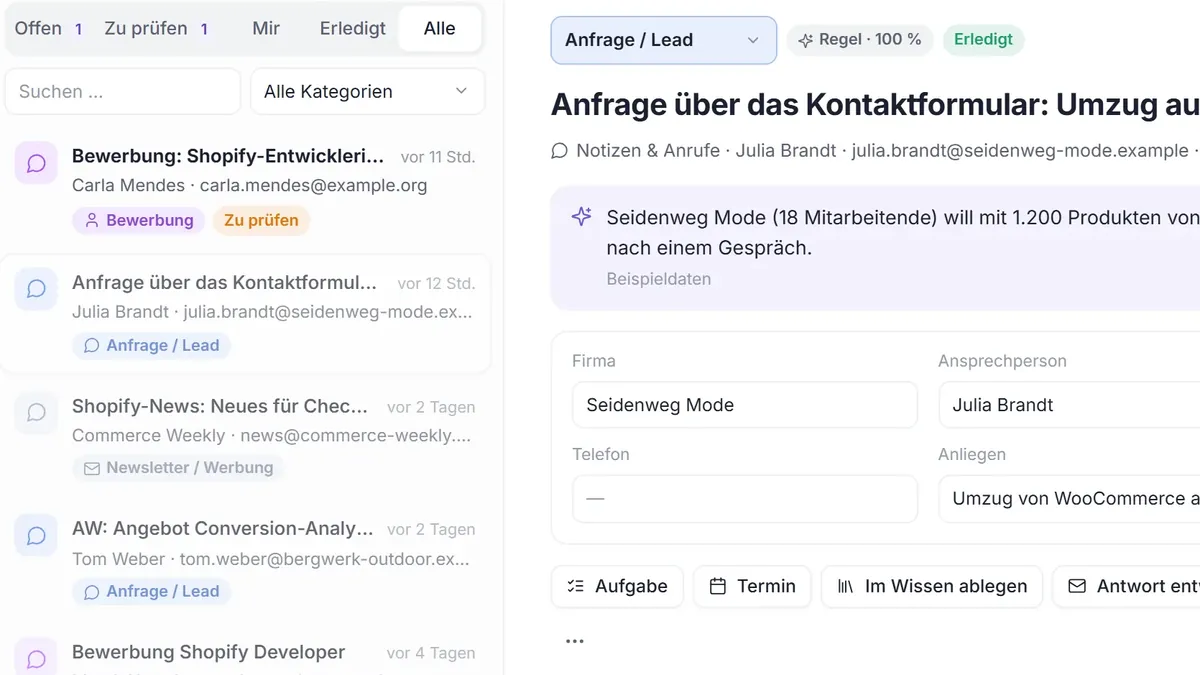Viewport: 1200px width, 675px height.
Task: Edit the Anliegen field
Action: 1069,498
